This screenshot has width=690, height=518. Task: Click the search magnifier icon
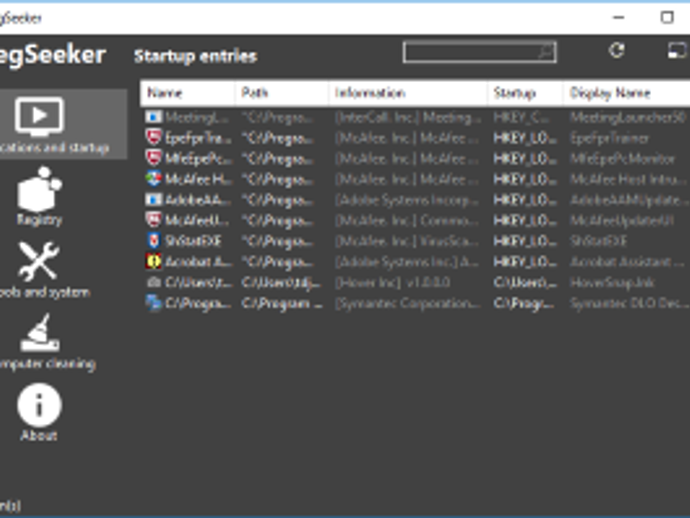click(545, 52)
